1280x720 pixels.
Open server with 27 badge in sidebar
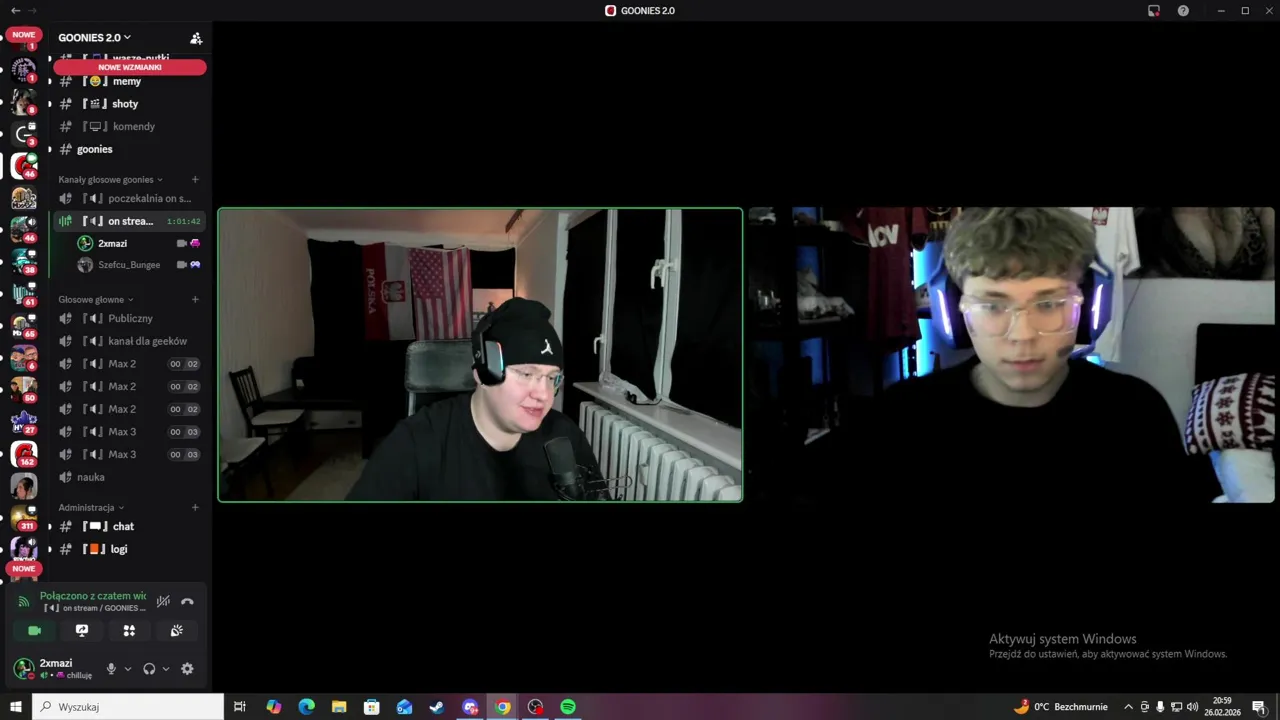tap(24, 422)
